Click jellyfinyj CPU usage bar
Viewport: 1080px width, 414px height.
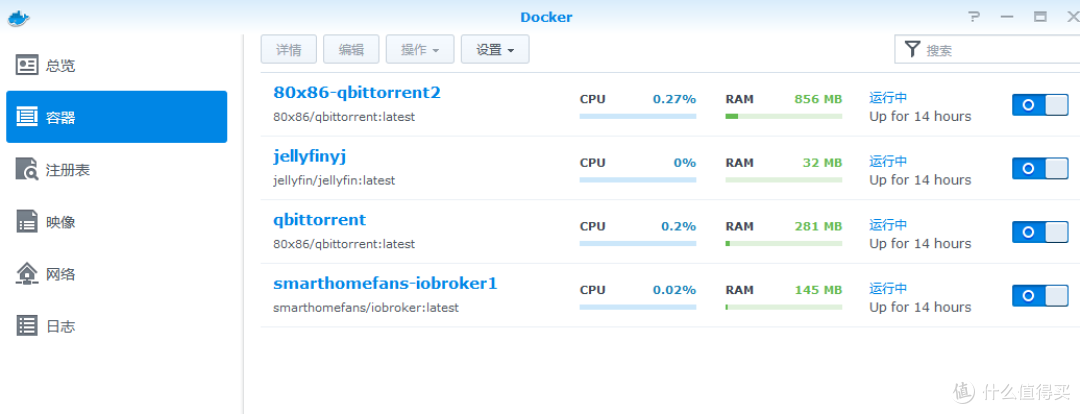pyautogui.click(x=638, y=180)
